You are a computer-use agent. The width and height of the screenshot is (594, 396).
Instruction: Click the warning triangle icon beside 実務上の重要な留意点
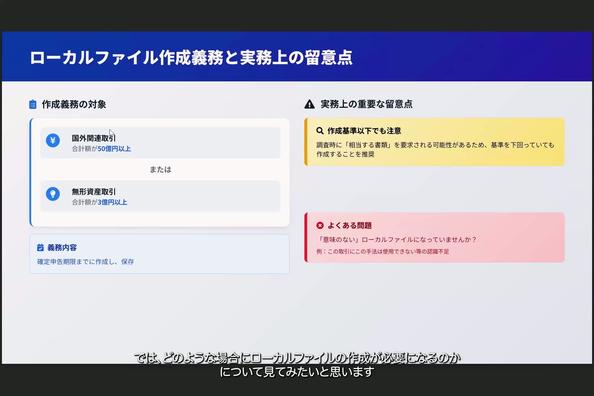310,104
